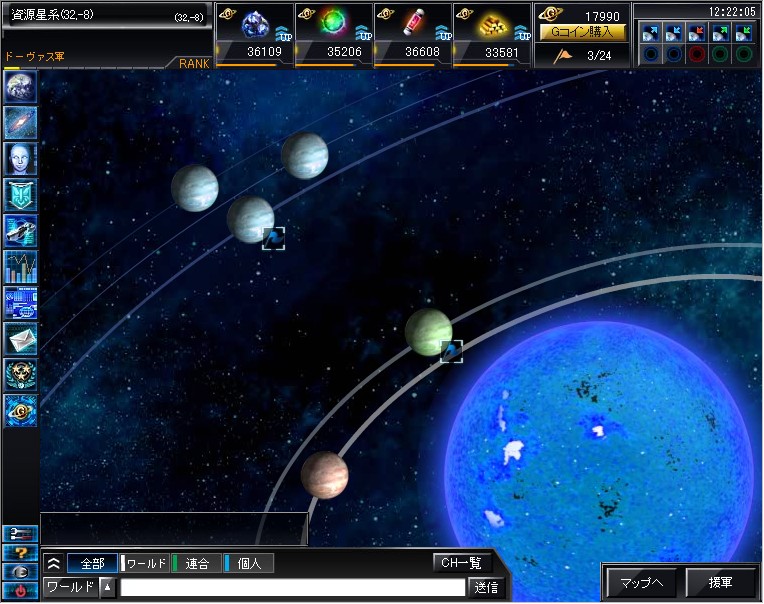Image resolution: width=764 pixels, height=604 pixels.
Task: Open the envelope mail icon
Action: 20,339
